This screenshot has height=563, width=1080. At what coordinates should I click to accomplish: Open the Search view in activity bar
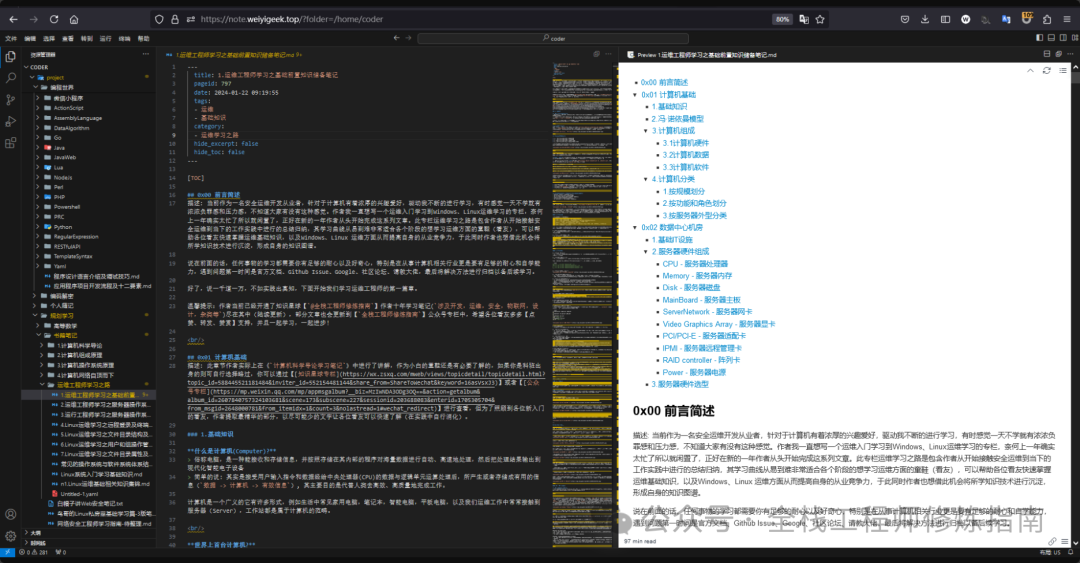[10, 79]
